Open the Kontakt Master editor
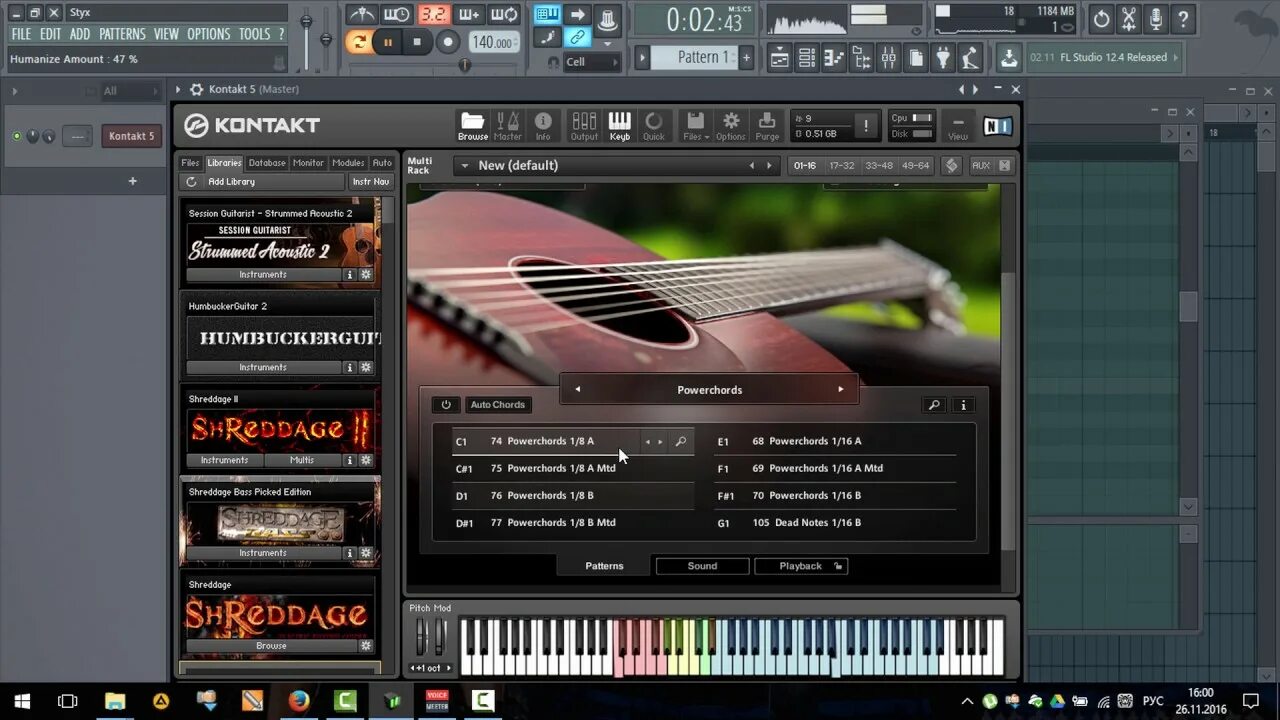Screen dimensions: 1280x720 [x=508, y=126]
